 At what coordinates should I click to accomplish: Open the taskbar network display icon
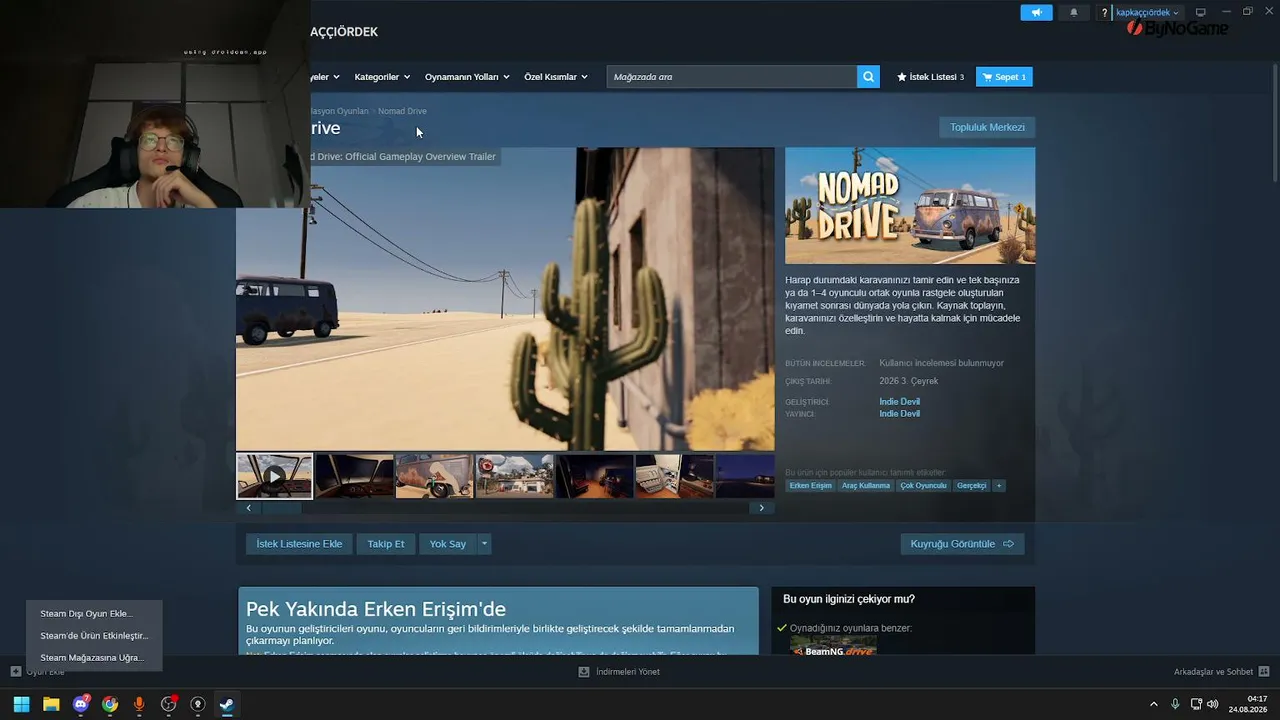1196,704
